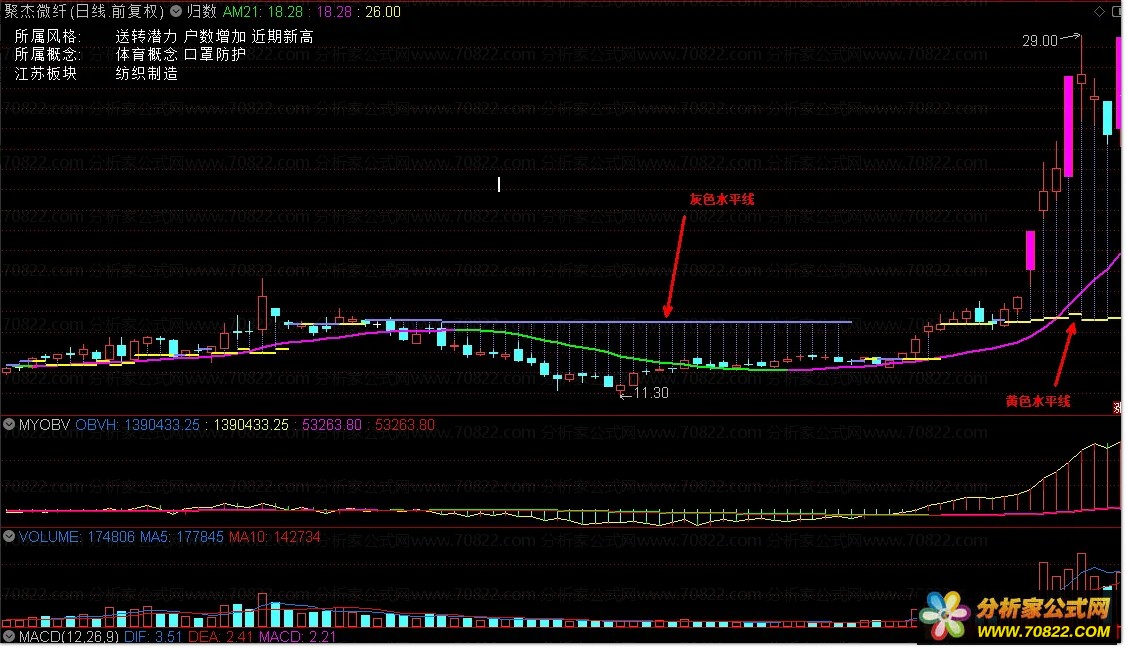The width and height of the screenshot is (1127, 648).
Task: Click the 户数增加 style tag
Action: coord(215,37)
